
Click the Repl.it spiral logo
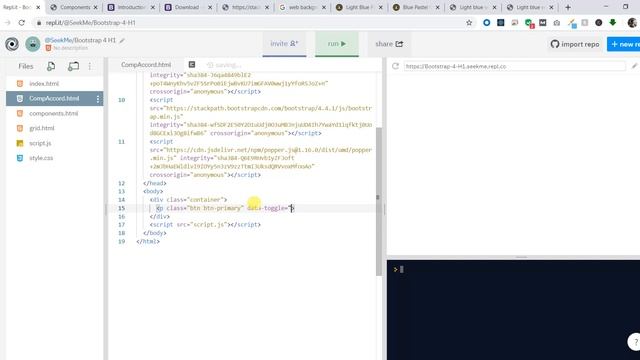(12, 44)
